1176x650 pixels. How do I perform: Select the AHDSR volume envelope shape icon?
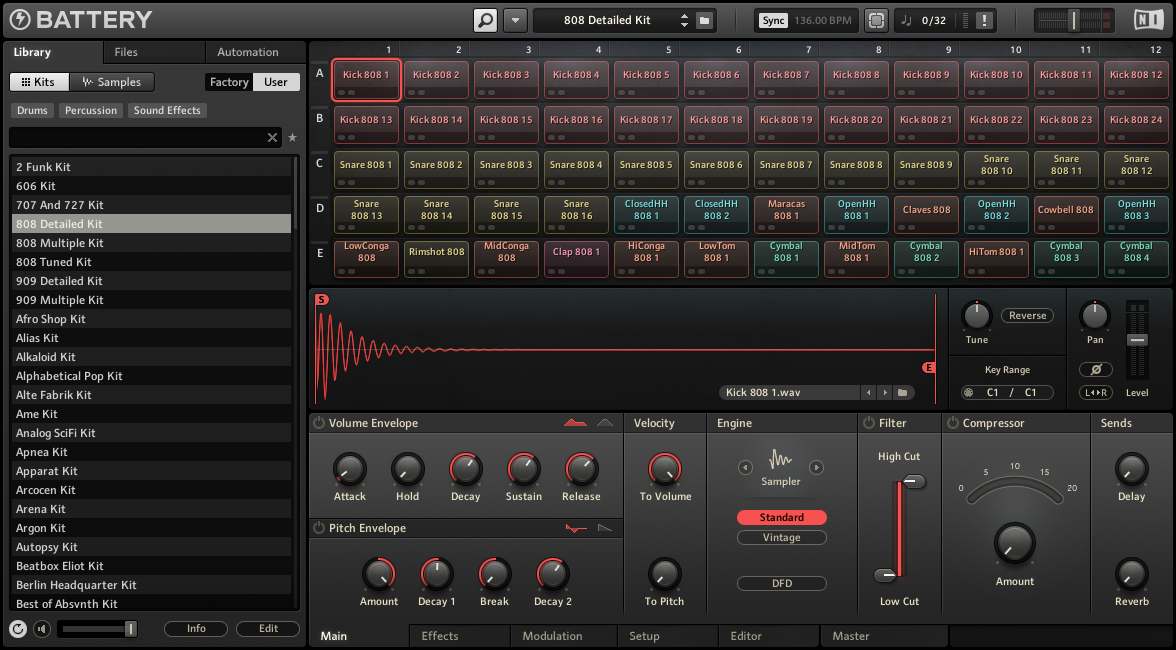coord(575,423)
